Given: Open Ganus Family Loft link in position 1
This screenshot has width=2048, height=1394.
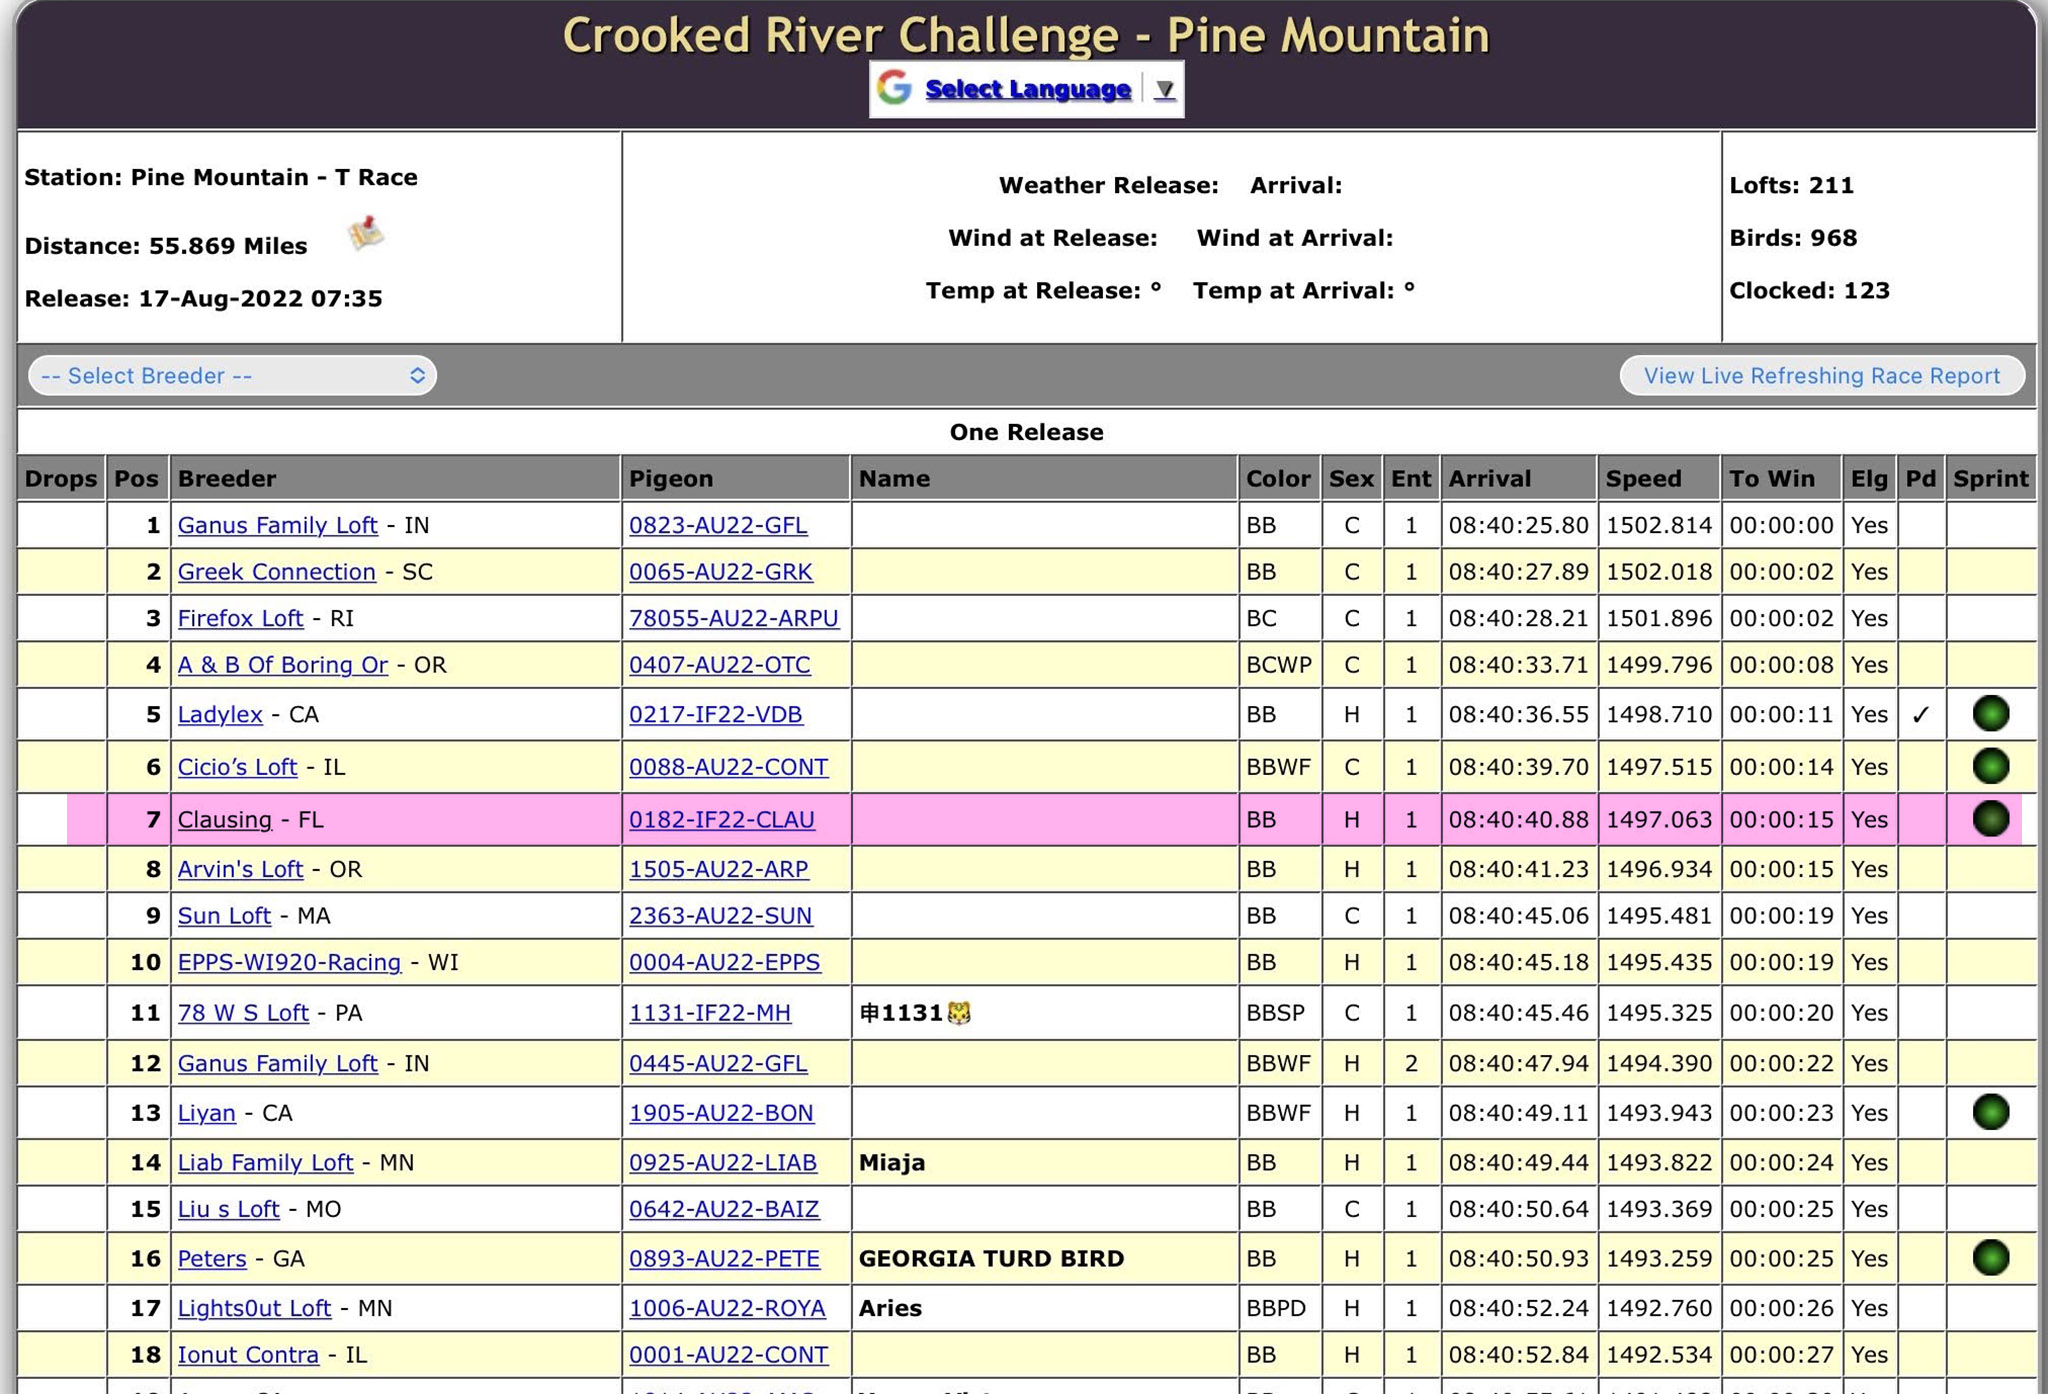Looking at the screenshot, I should click(277, 525).
